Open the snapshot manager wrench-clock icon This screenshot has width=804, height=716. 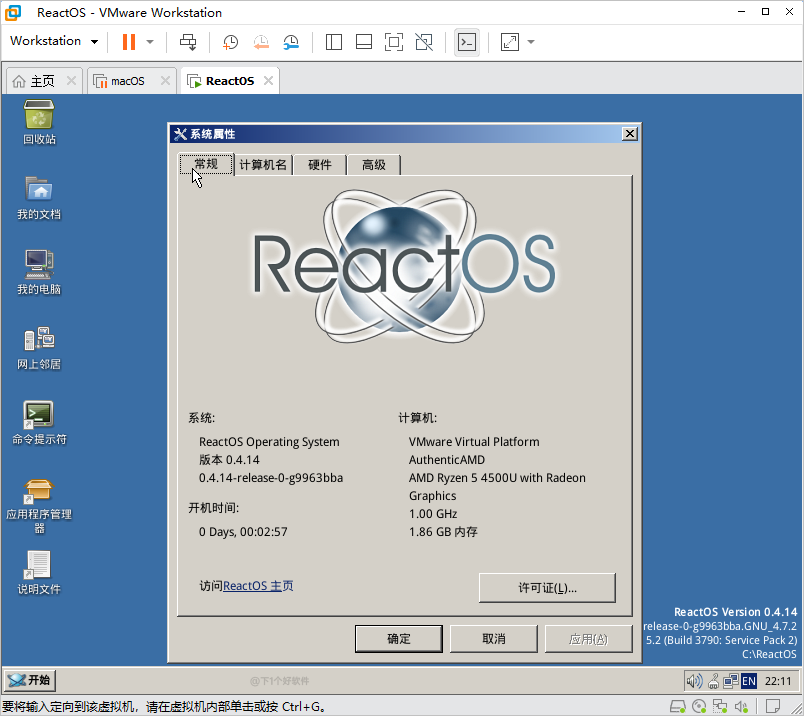point(291,42)
